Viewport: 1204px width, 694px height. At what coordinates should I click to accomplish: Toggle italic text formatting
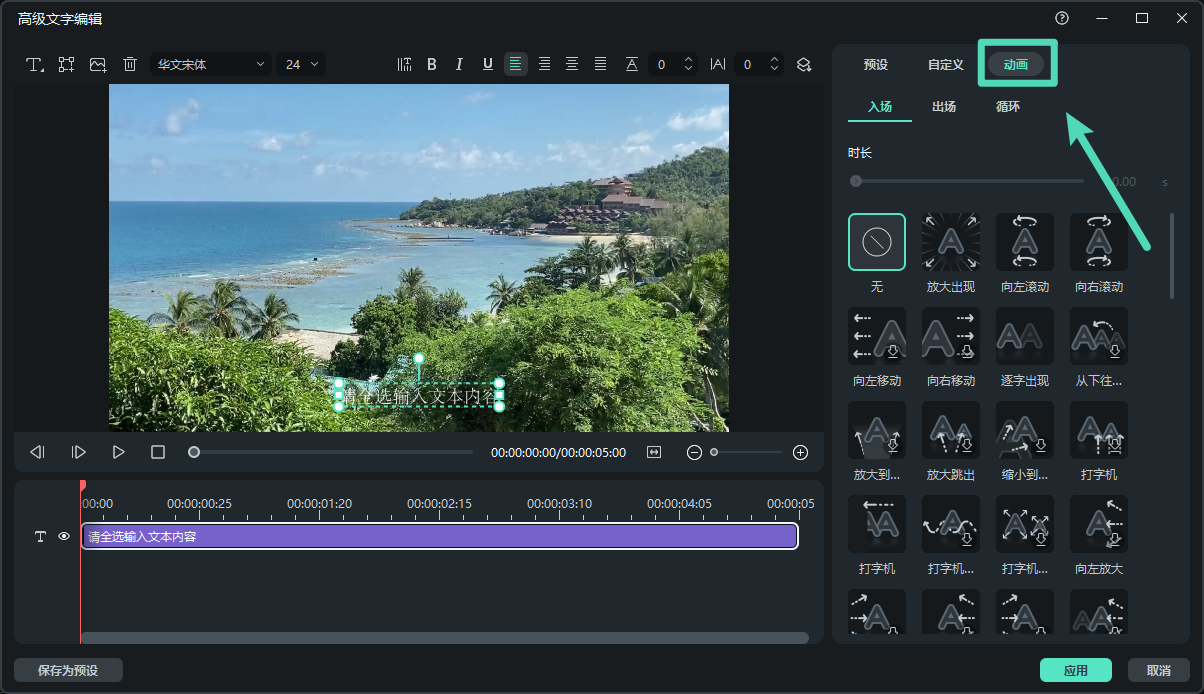(459, 64)
